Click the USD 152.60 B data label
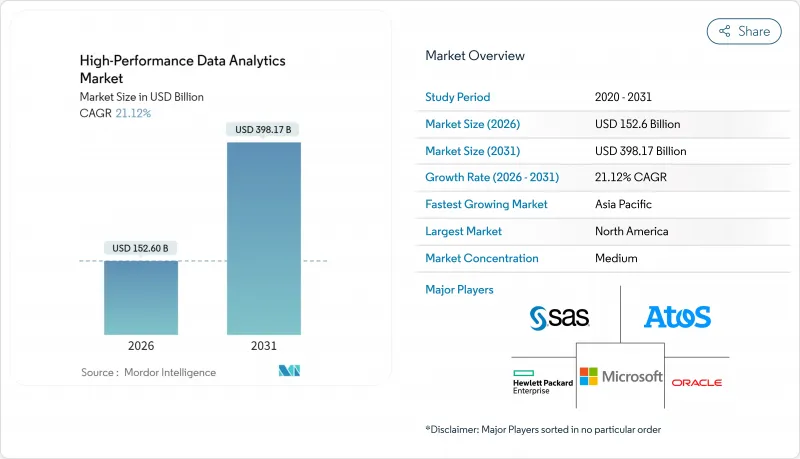The image size is (800, 459). 141,249
